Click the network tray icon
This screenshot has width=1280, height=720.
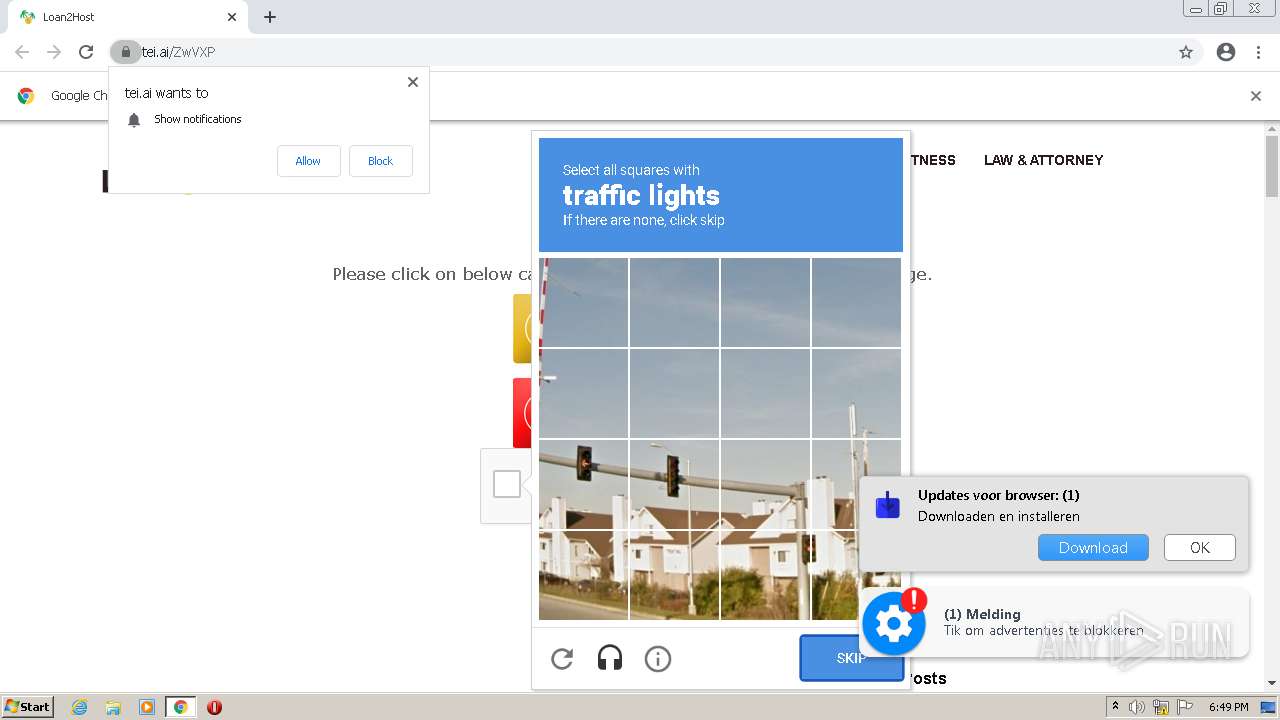click(1161, 707)
